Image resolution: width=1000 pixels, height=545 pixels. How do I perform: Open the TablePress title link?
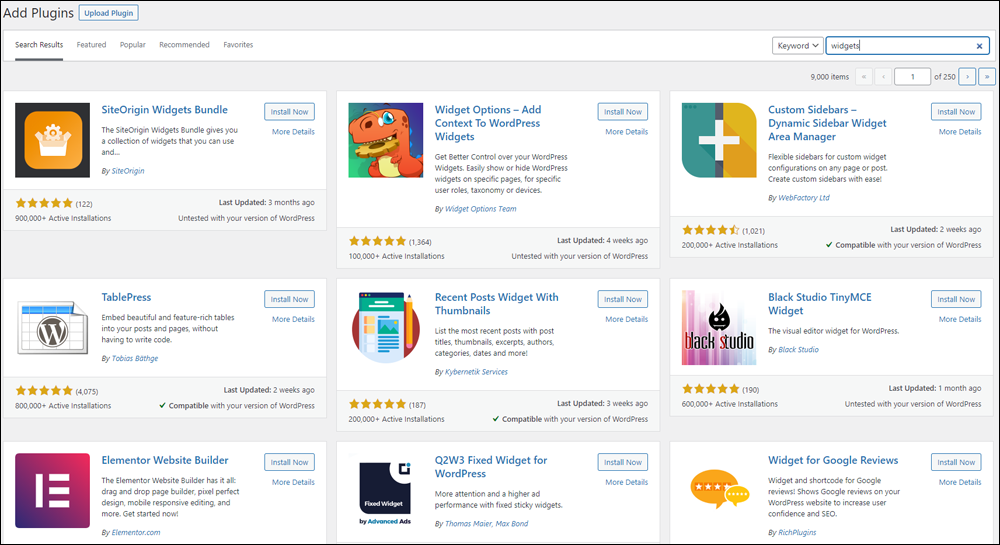pyautogui.click(x=126, y=297)
